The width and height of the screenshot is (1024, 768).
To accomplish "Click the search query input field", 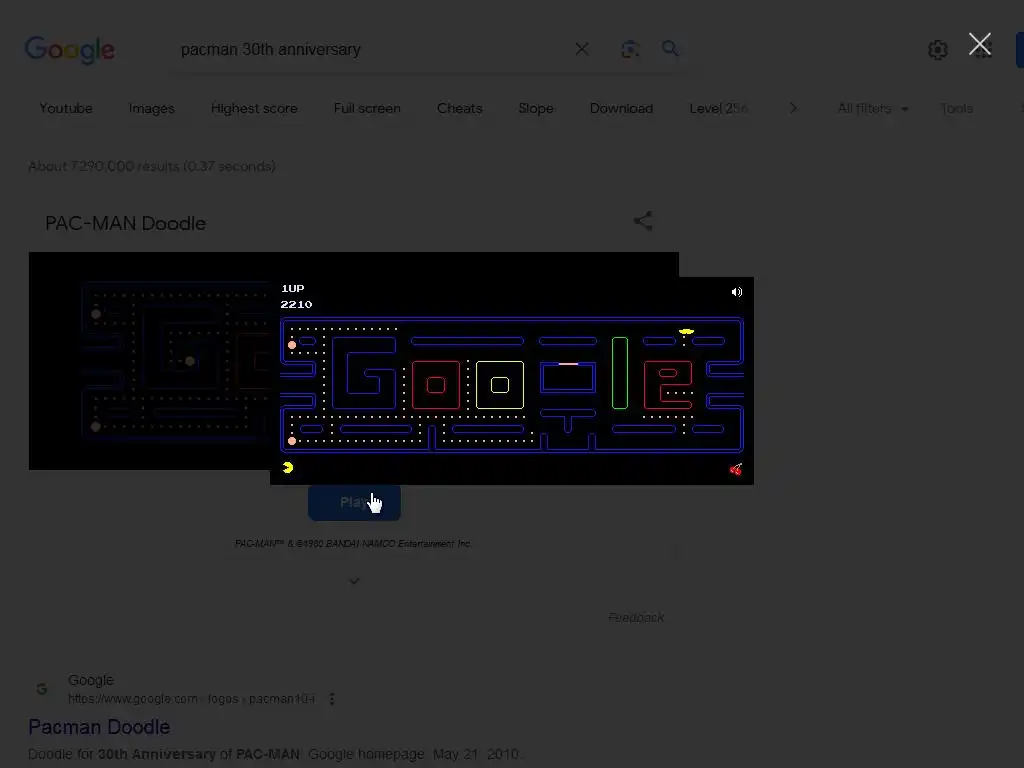I will point(372,50).
